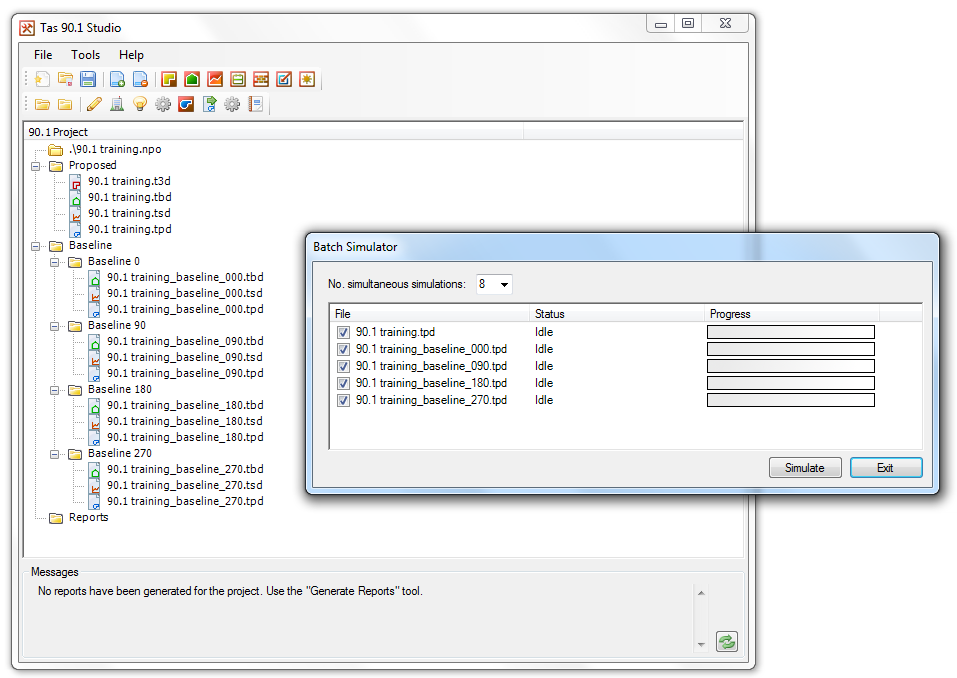
Task: Select 90.1 training.tbd in the tree
Action: pyautogui.click(x=129, y=197)
